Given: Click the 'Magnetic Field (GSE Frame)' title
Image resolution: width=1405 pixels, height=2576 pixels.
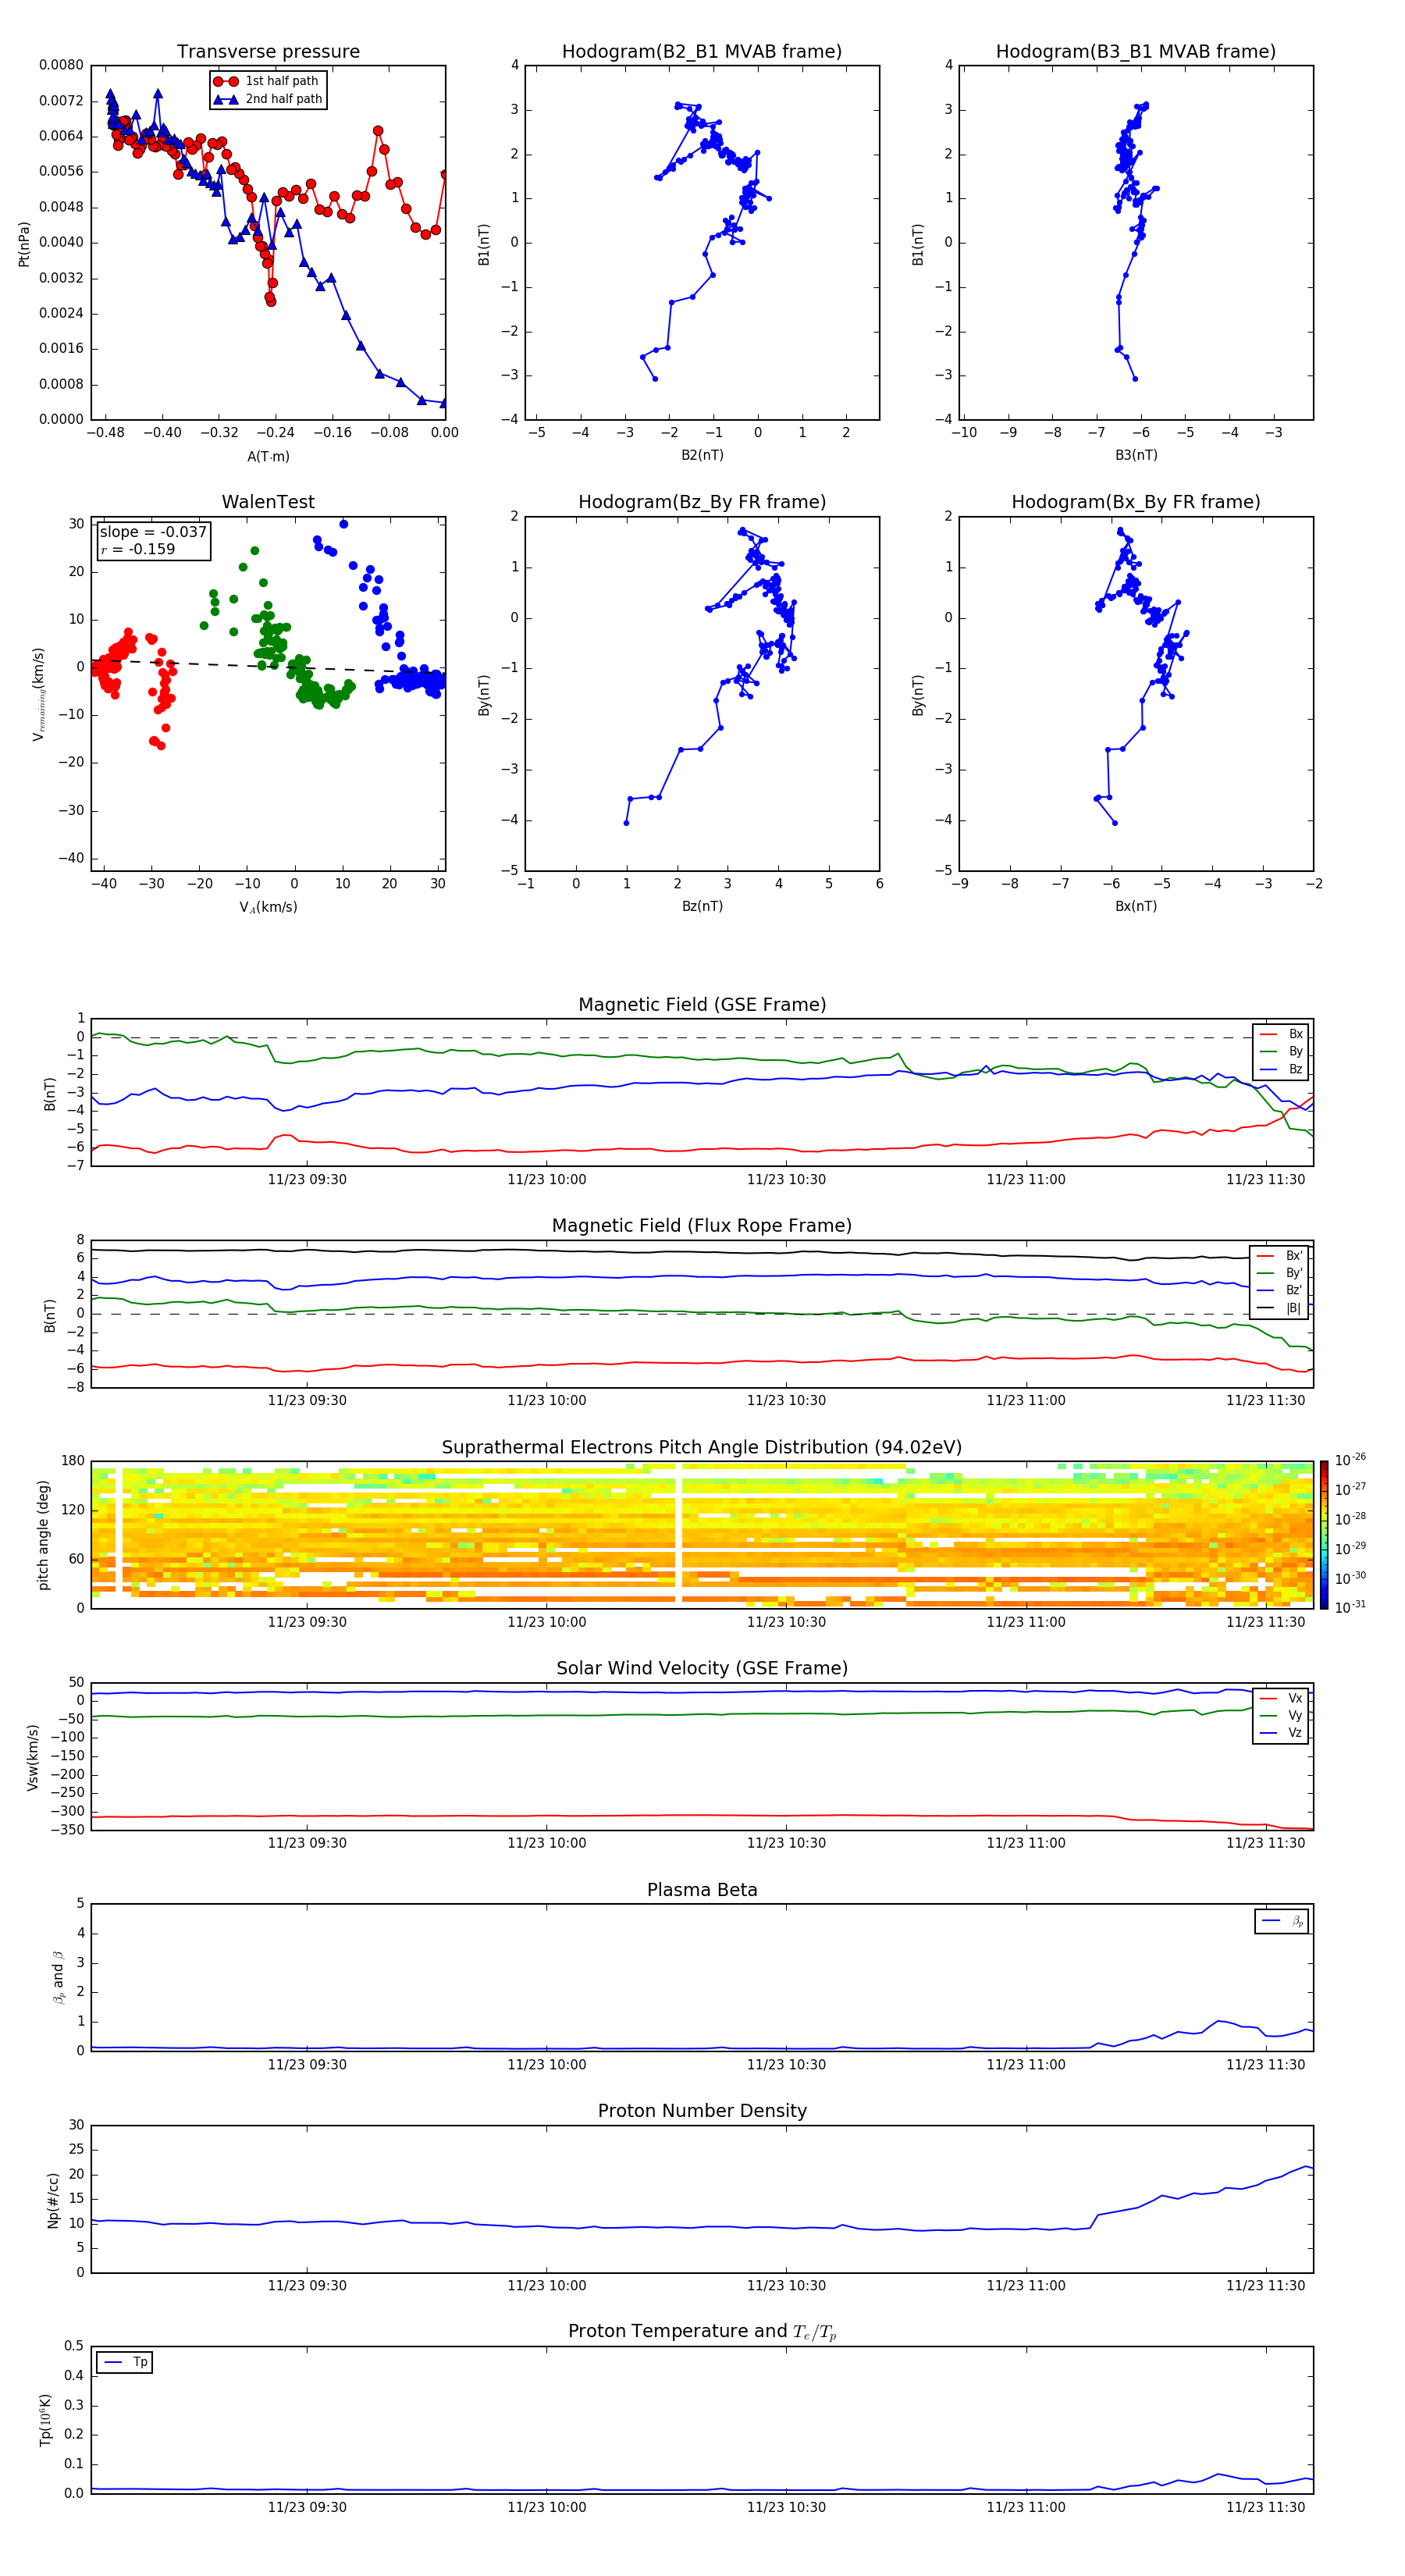Looking at the screenshot, I should pos(702,1005).
